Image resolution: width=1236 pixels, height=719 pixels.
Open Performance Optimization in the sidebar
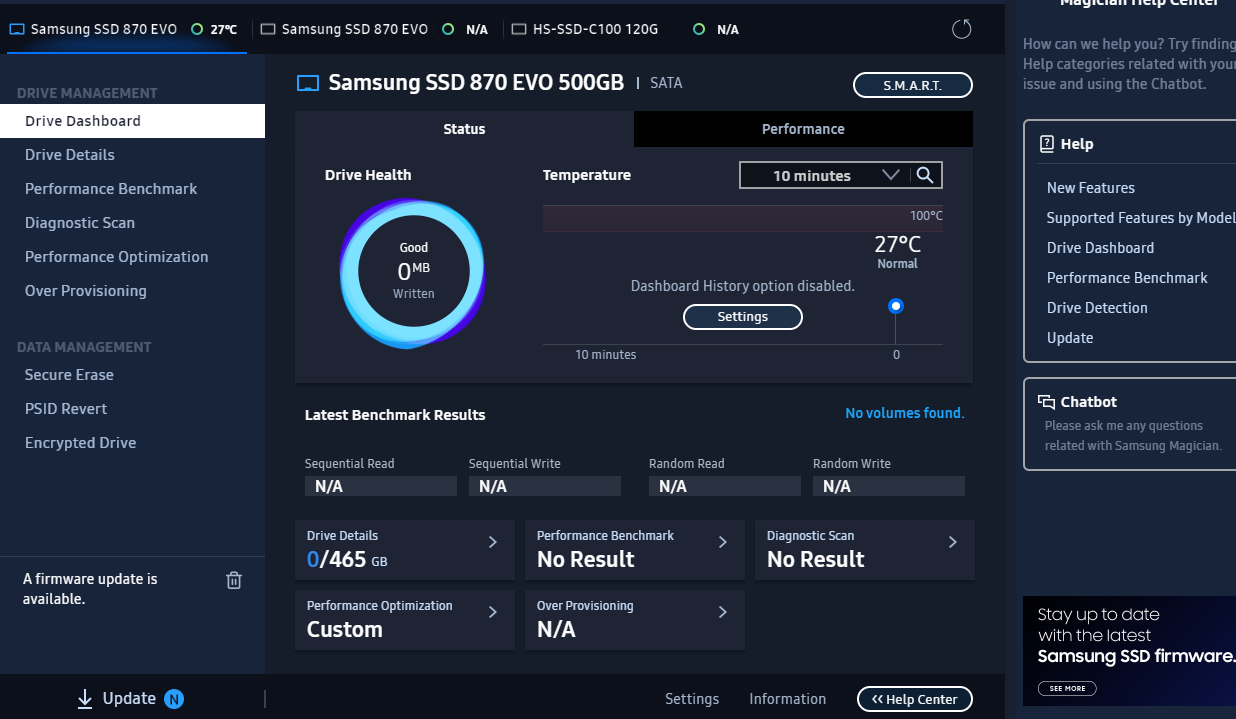click(x=132, y=257)
